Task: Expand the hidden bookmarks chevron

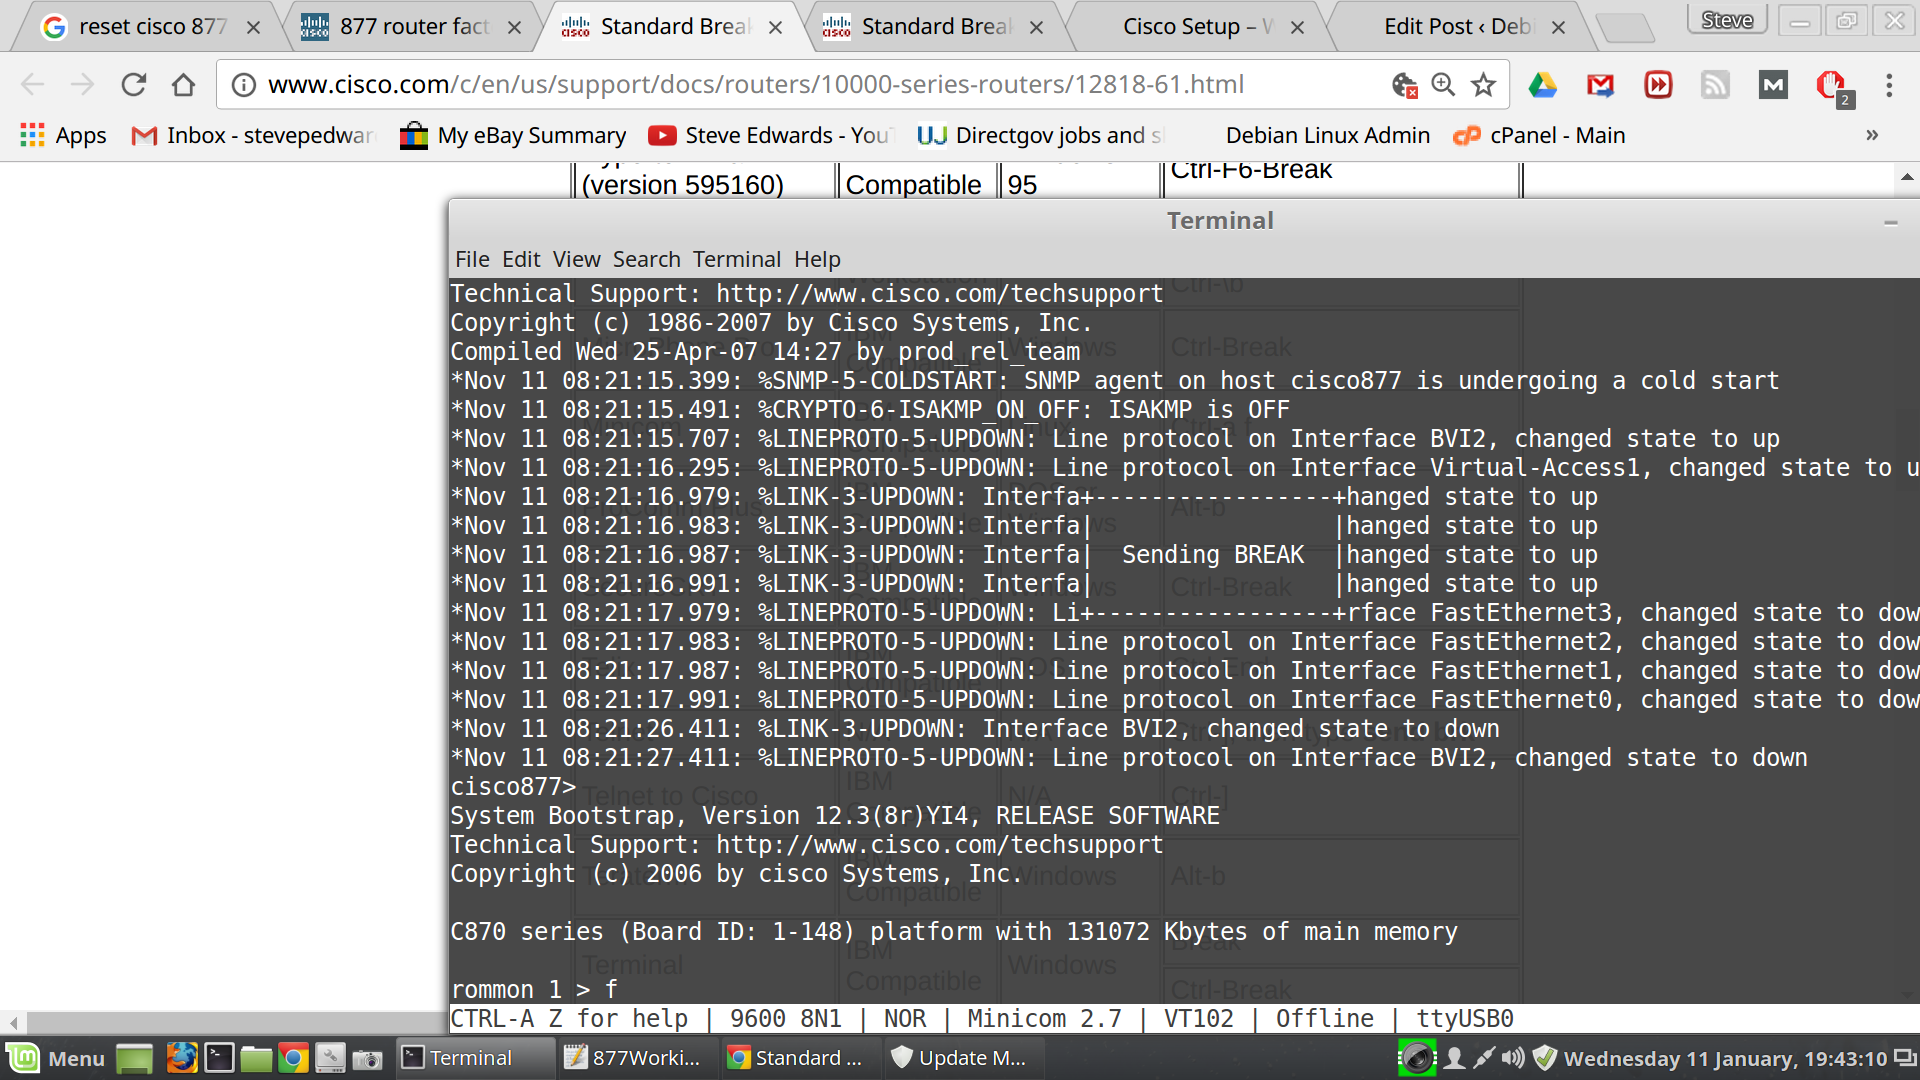Action: coord(1871,135)
